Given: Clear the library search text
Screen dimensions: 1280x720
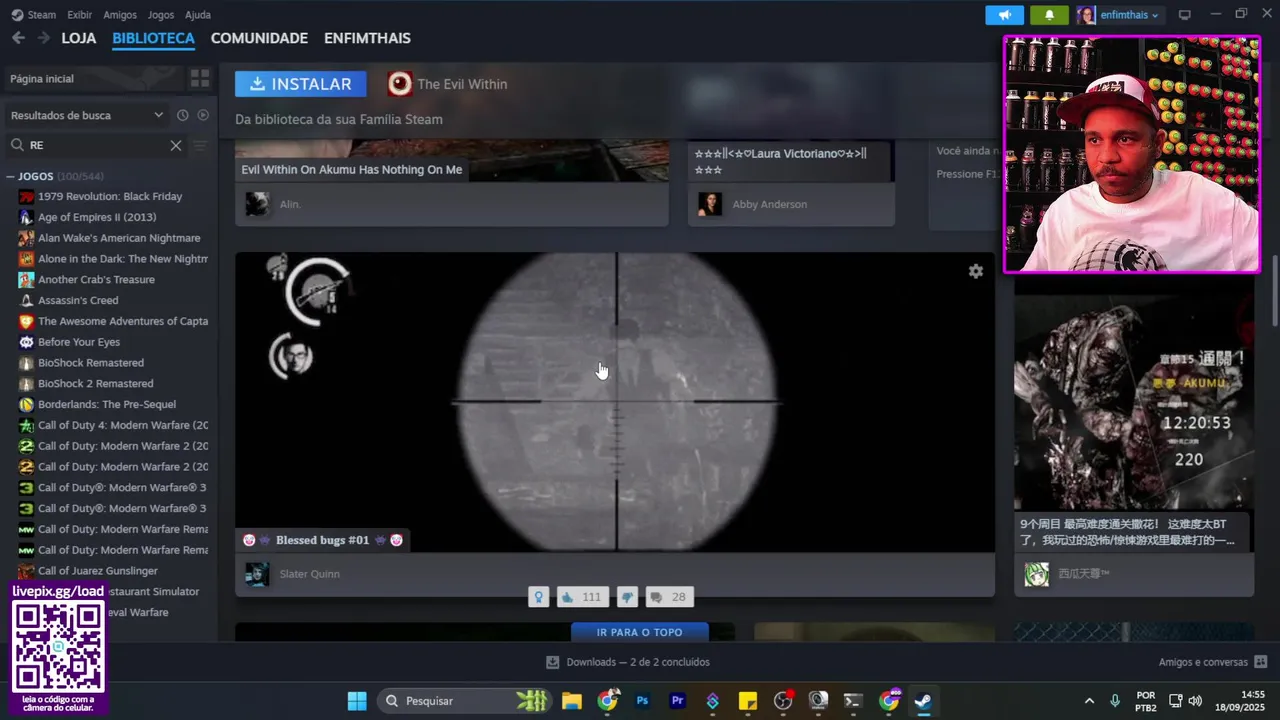Looking at the screenshot, I should click(176, 145).
